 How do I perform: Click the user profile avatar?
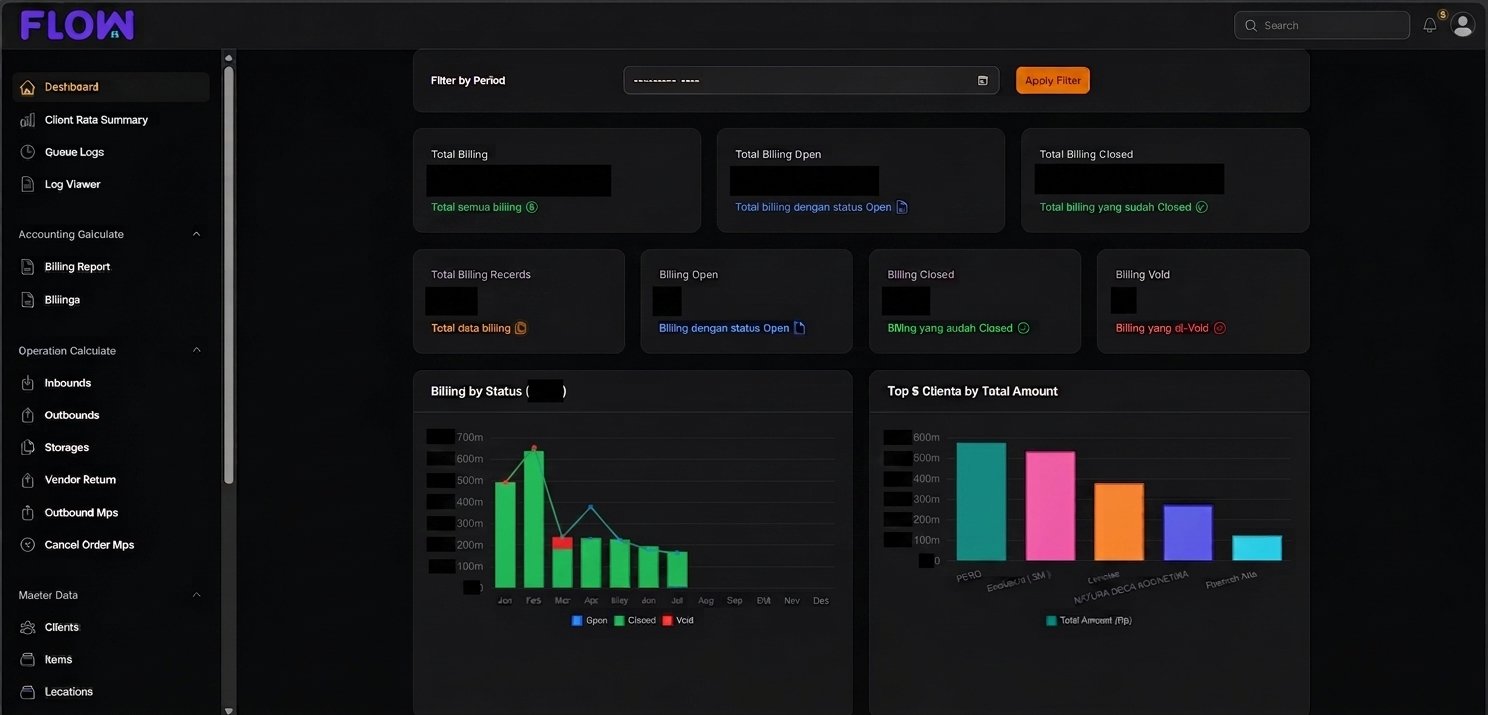point(1463,25)
